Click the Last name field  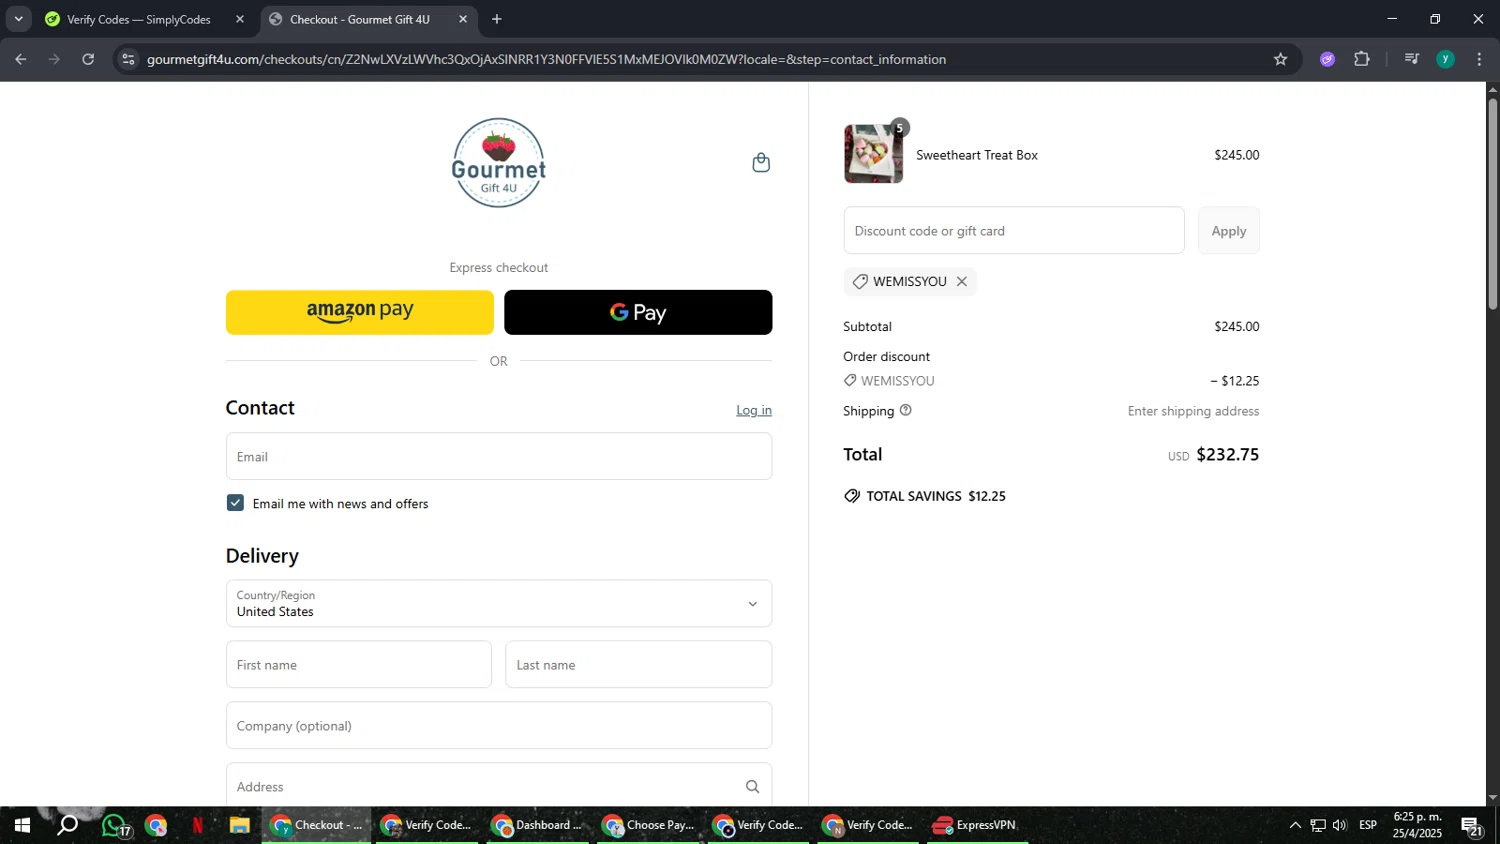[639, 665]
